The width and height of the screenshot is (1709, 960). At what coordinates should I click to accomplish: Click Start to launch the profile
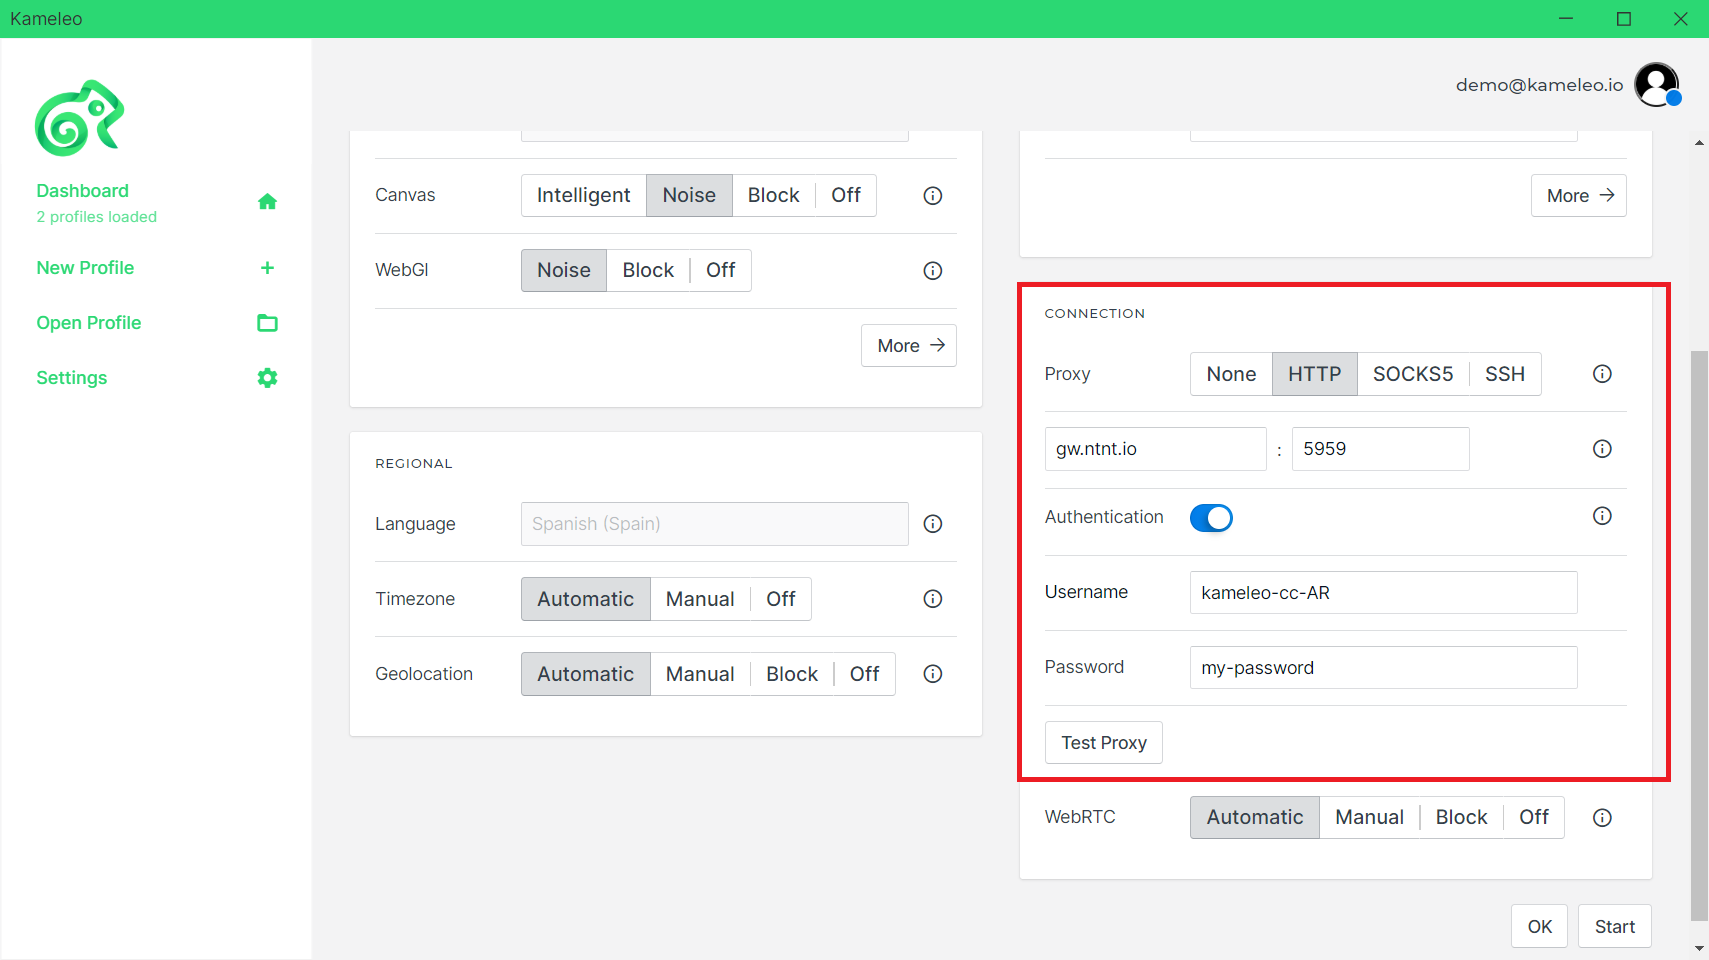pos(1614,926)
